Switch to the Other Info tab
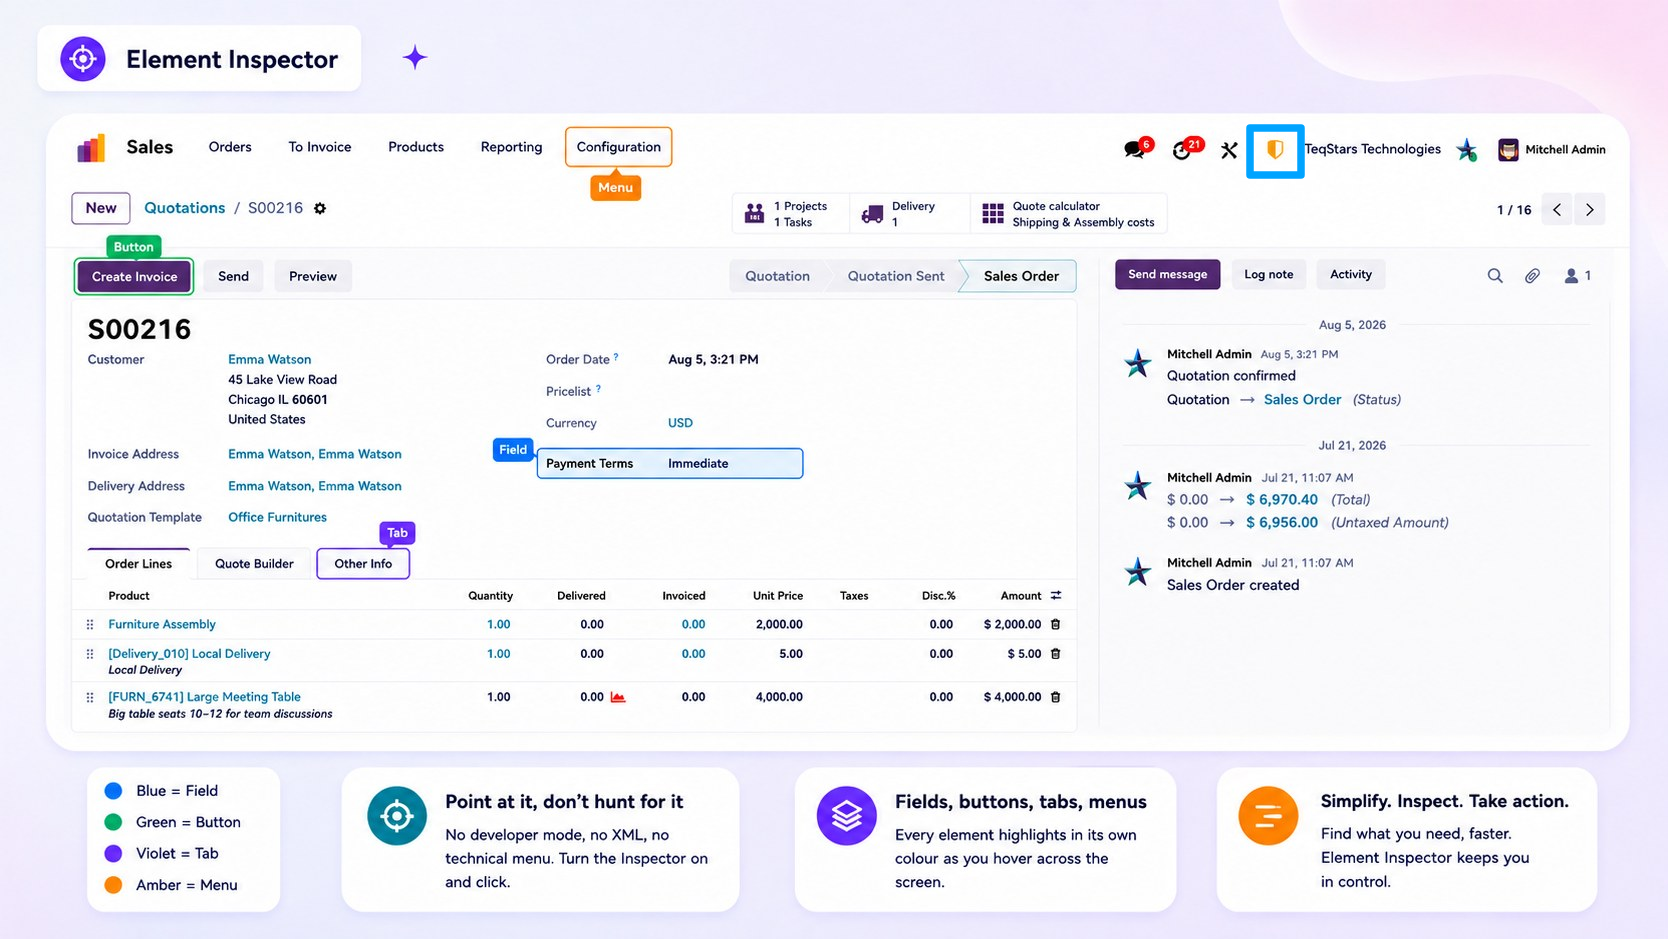 coord(363,564)
